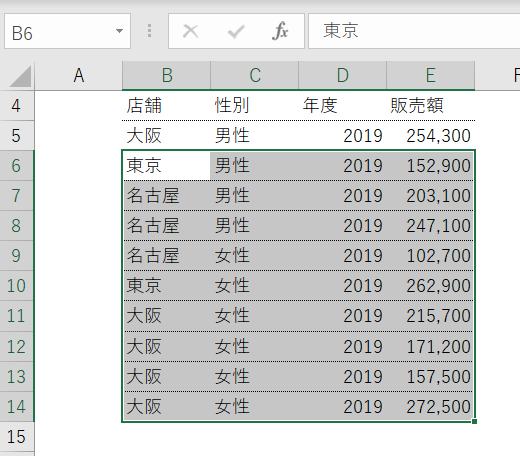Click the 272,500 sales cell
Image resolution: width=520 pixels, height=456 pixels.
[x=431, y=407]
